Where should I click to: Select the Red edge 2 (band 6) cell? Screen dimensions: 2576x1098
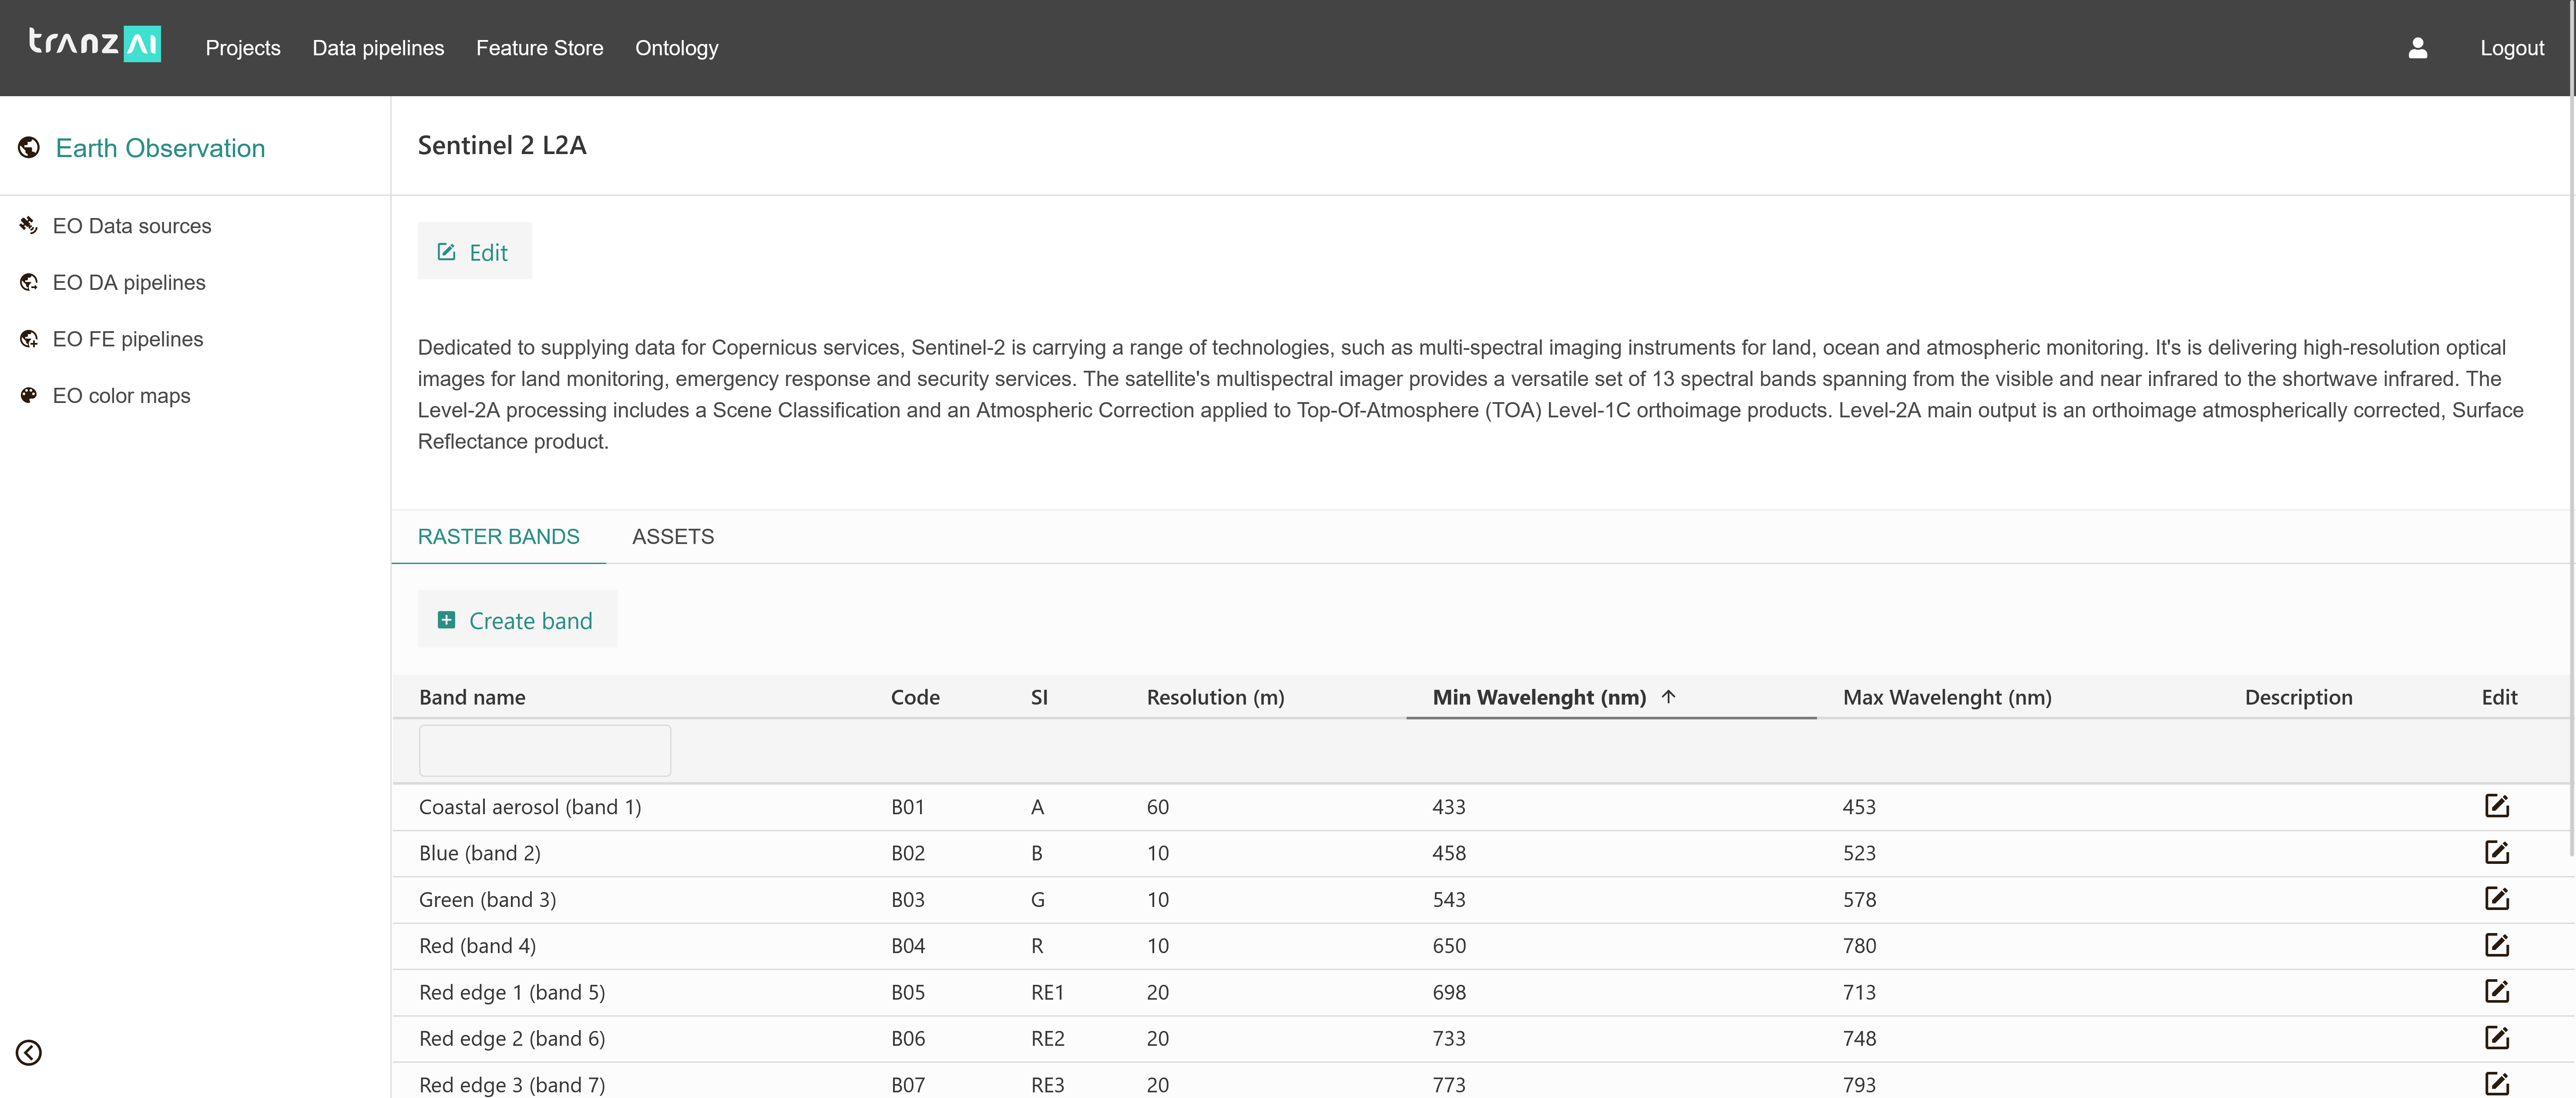click(x=512, y=1039)
